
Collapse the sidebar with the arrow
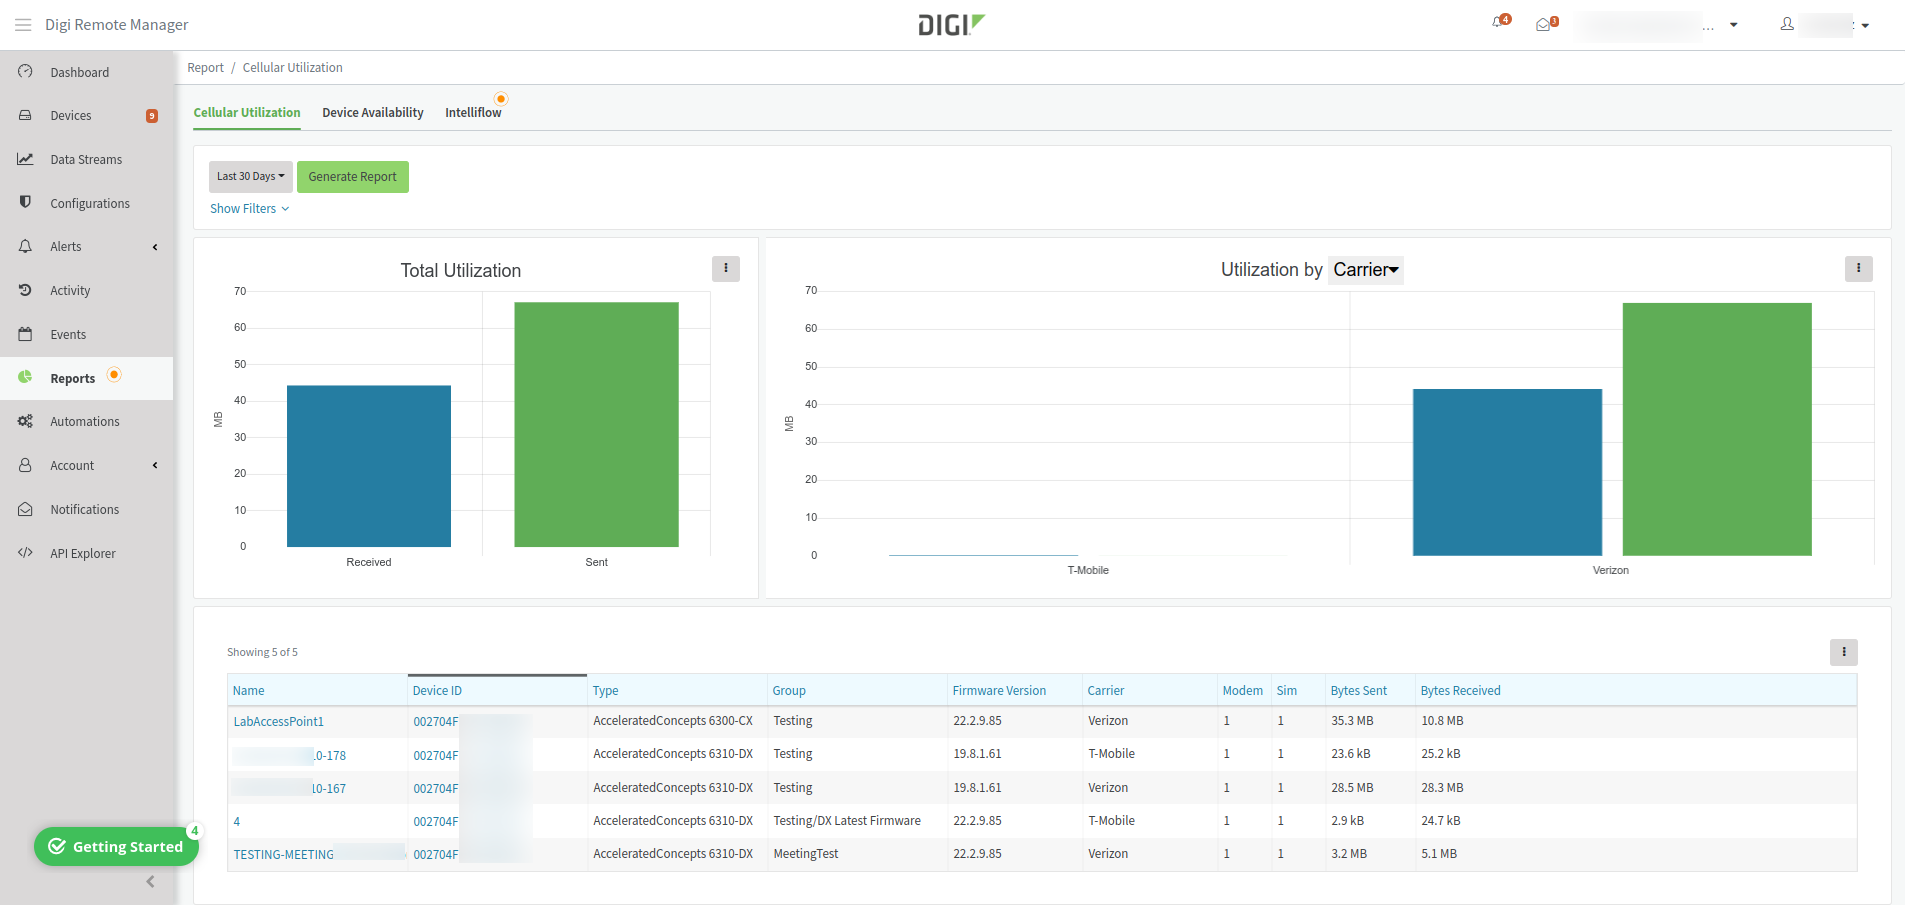(150, 881)
